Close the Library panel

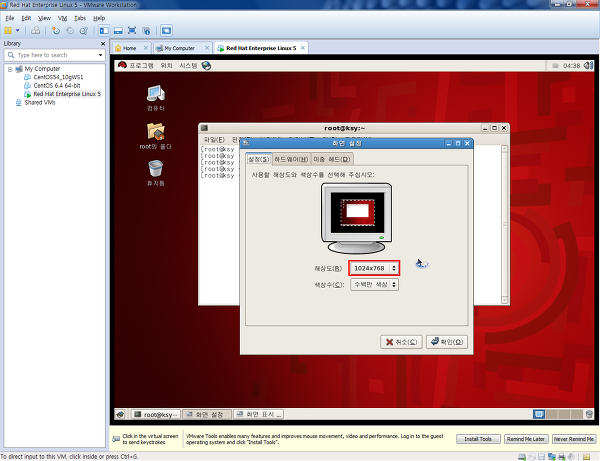point(103,44)
